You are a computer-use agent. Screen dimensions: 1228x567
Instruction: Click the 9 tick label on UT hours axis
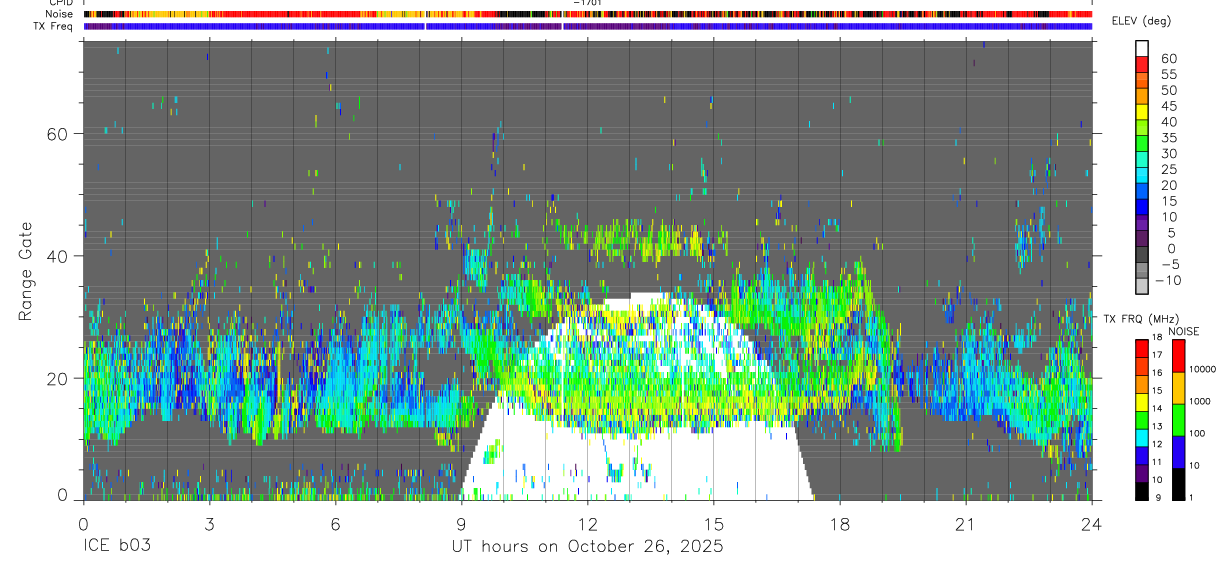coord(461,524)
